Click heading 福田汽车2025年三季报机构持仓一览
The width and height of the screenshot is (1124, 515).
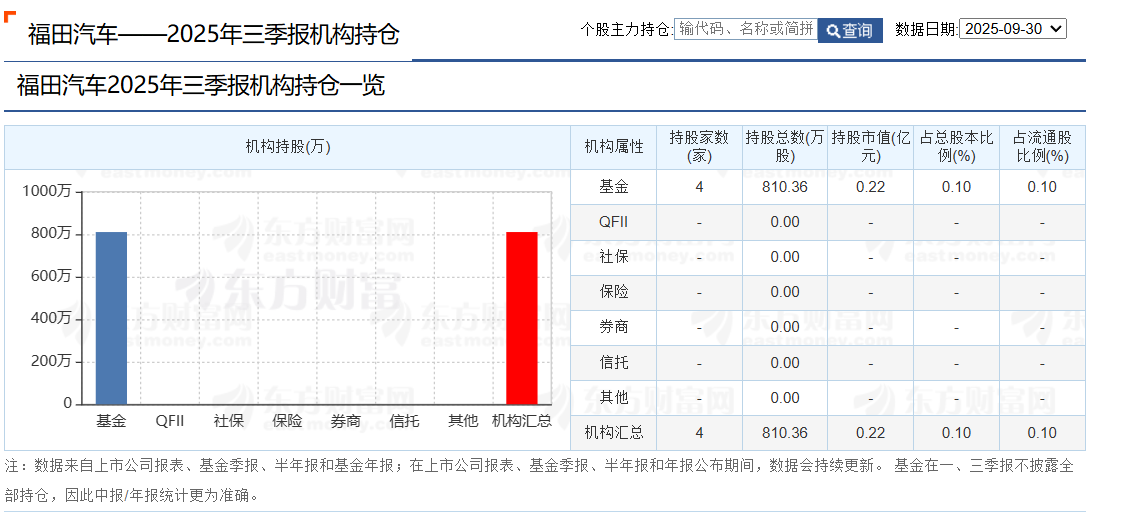(x=201, y=85)
